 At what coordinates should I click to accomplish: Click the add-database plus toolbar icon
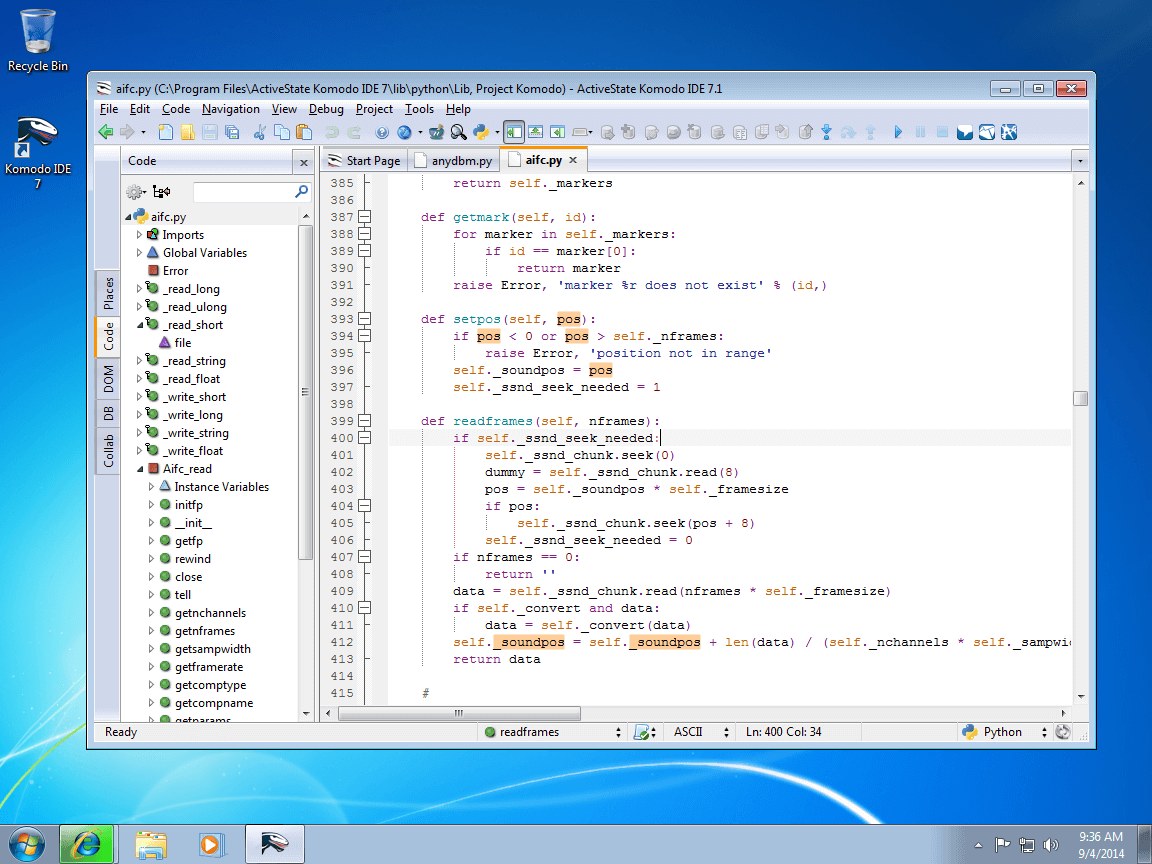point(628,132)
